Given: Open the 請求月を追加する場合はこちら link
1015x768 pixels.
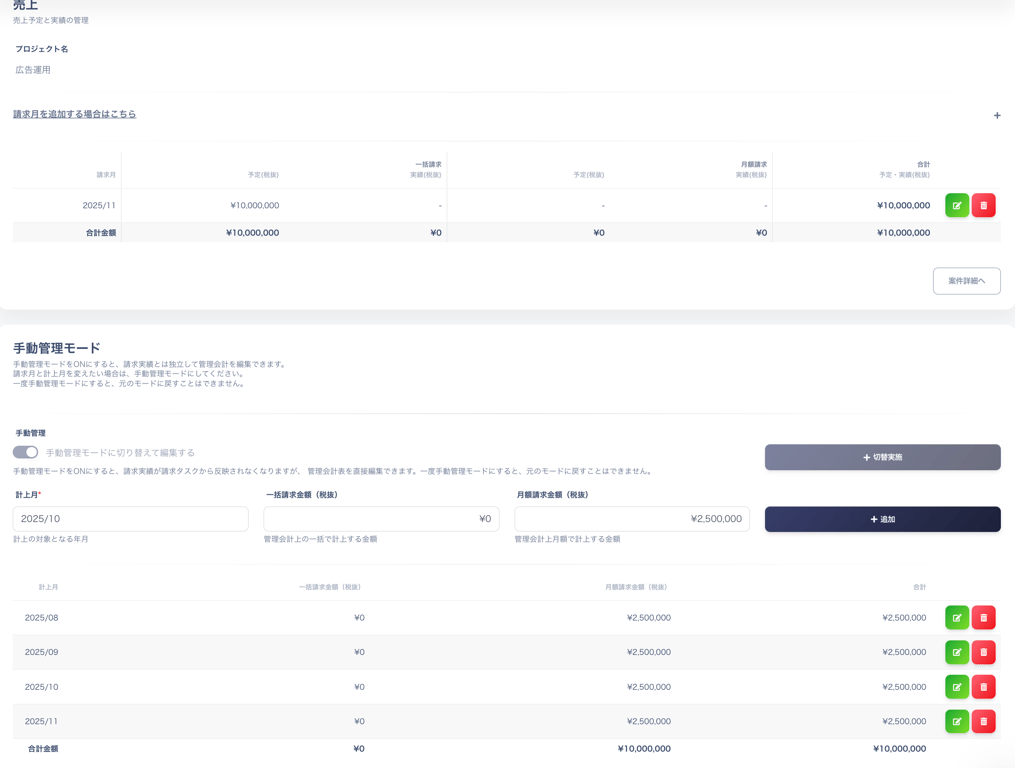Looking at the screenshot, I should (x=74, y=114).
